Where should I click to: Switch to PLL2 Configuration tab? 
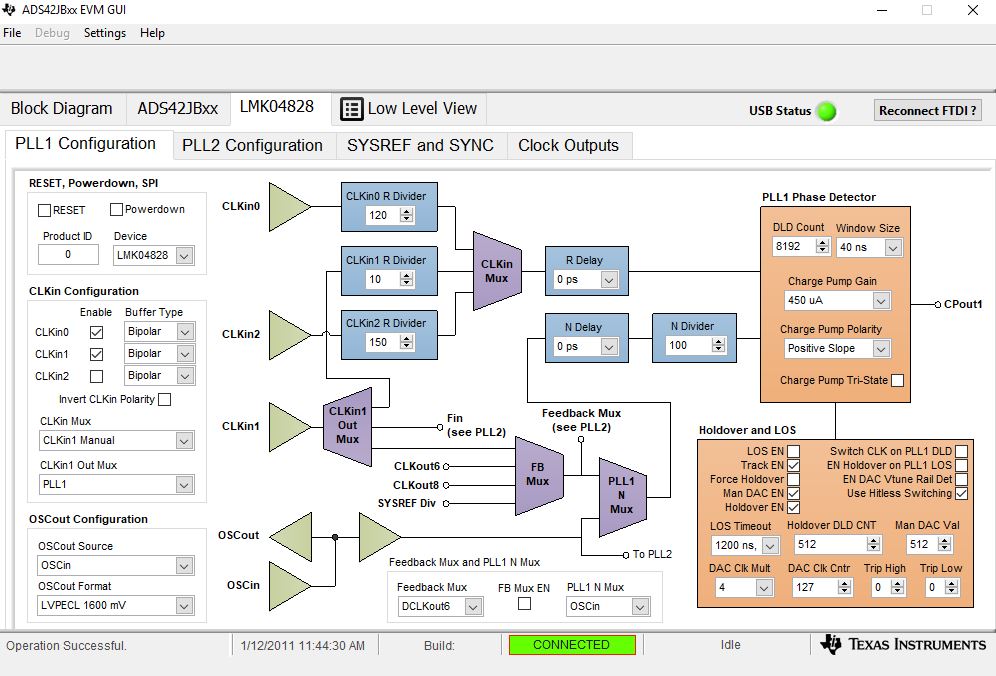click(252, 145)
